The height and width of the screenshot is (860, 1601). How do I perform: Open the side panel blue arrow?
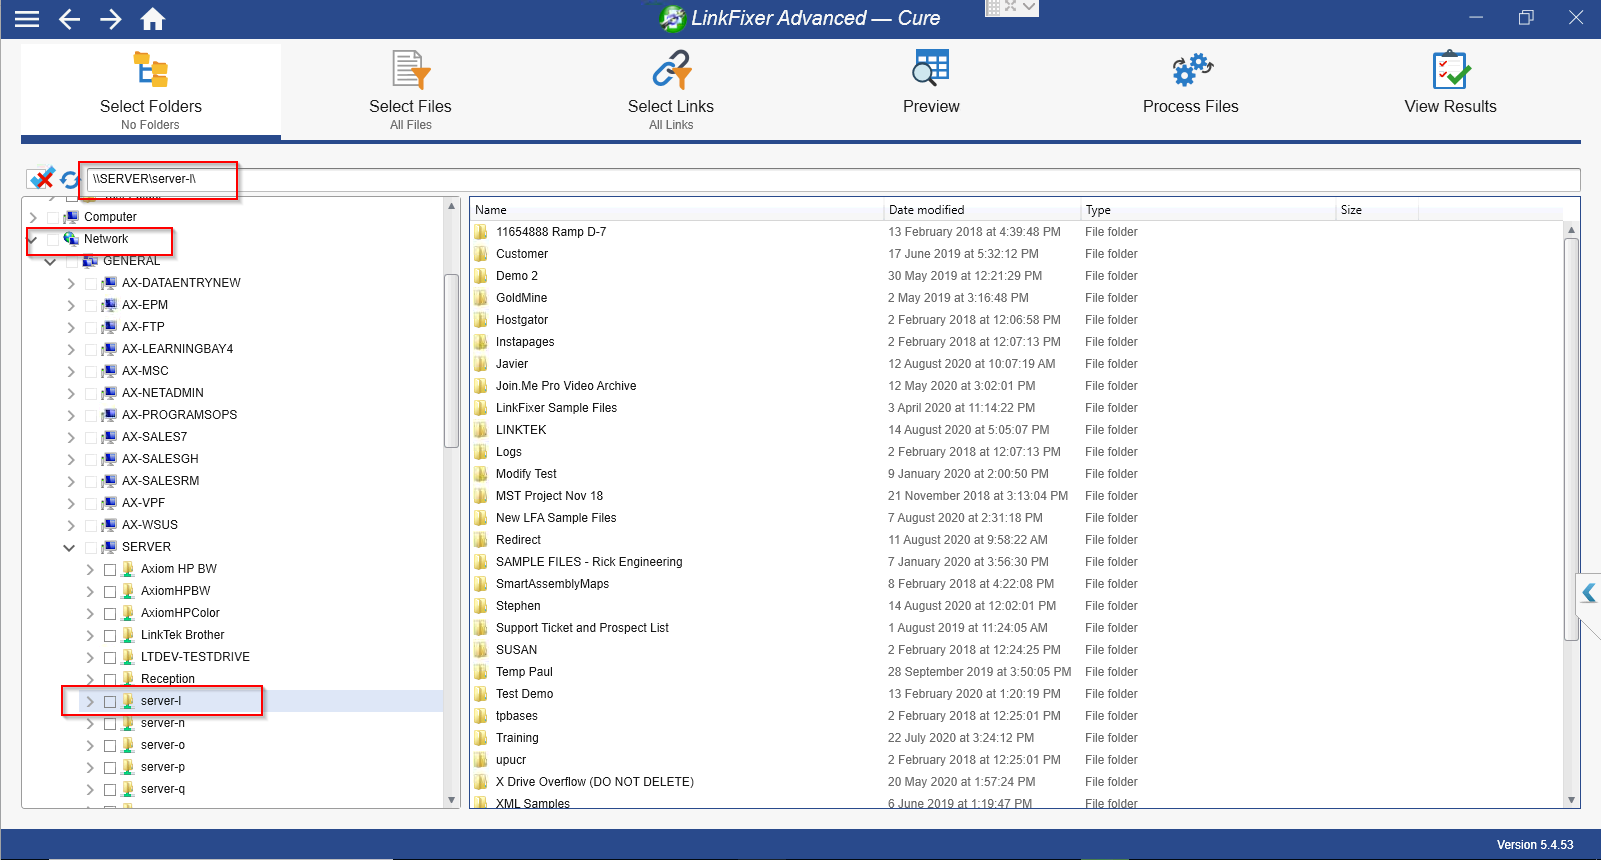(1589, 593)
